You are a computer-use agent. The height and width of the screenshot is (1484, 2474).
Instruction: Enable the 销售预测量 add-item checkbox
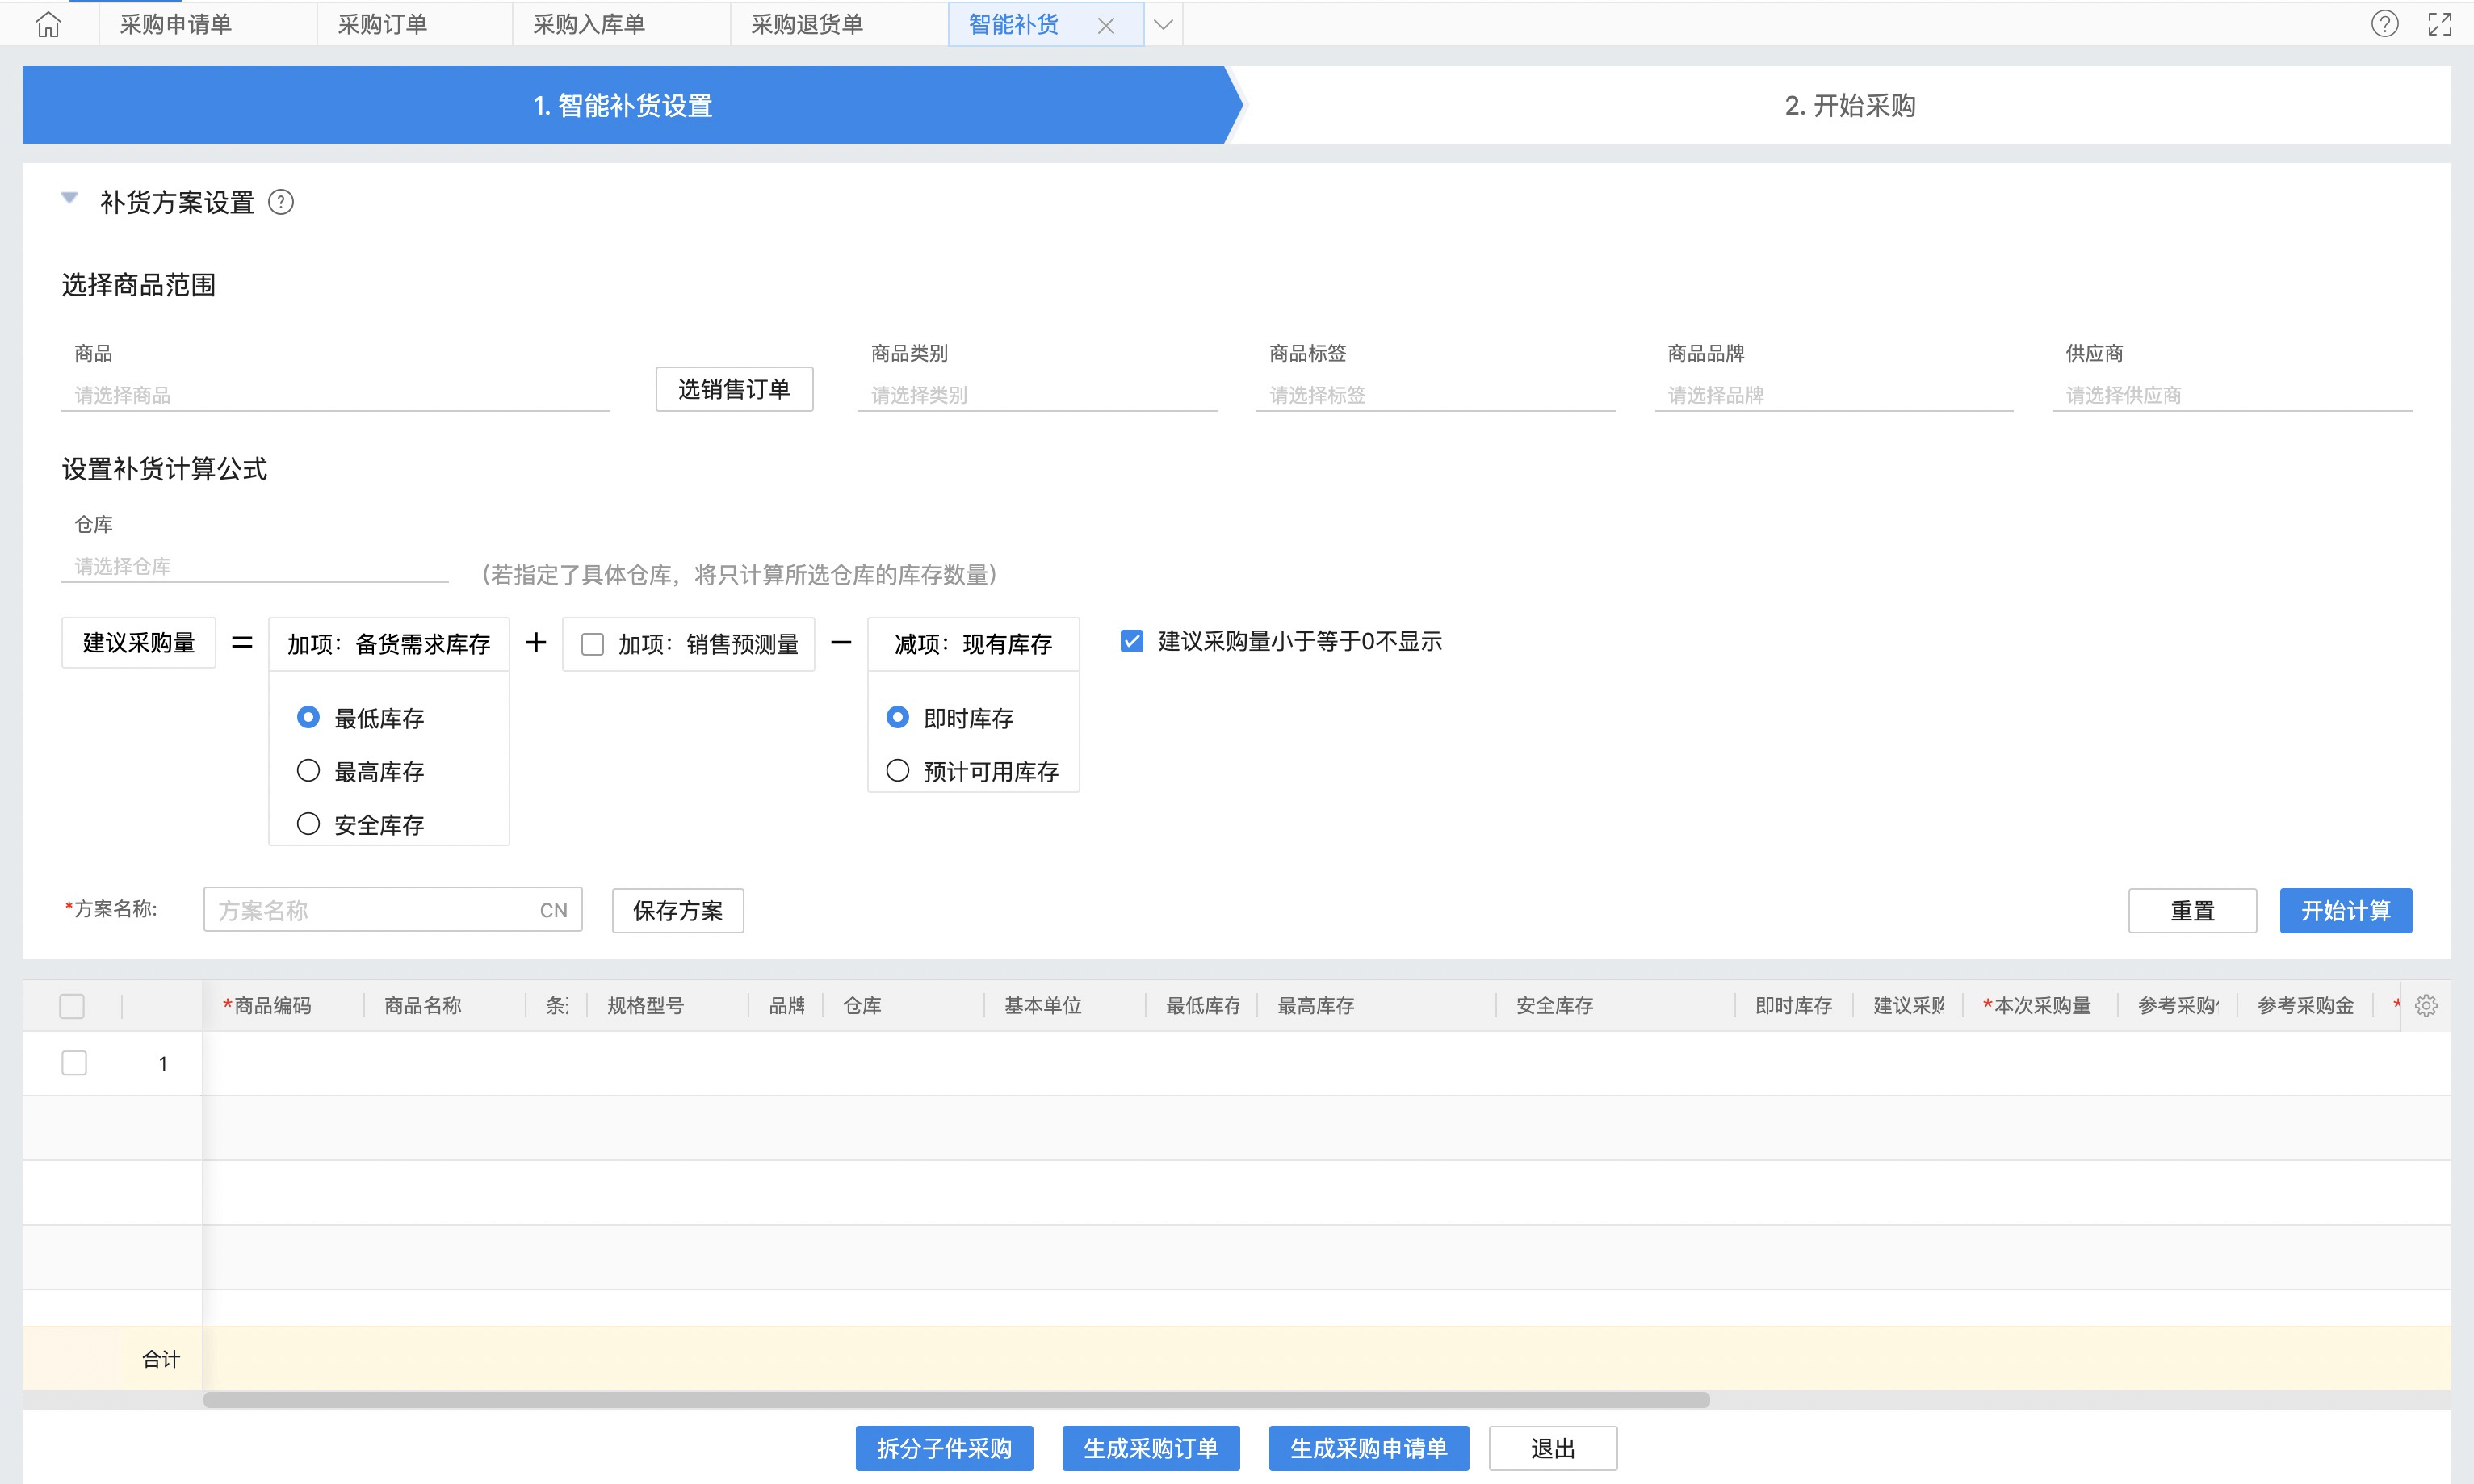coord(593,644)
